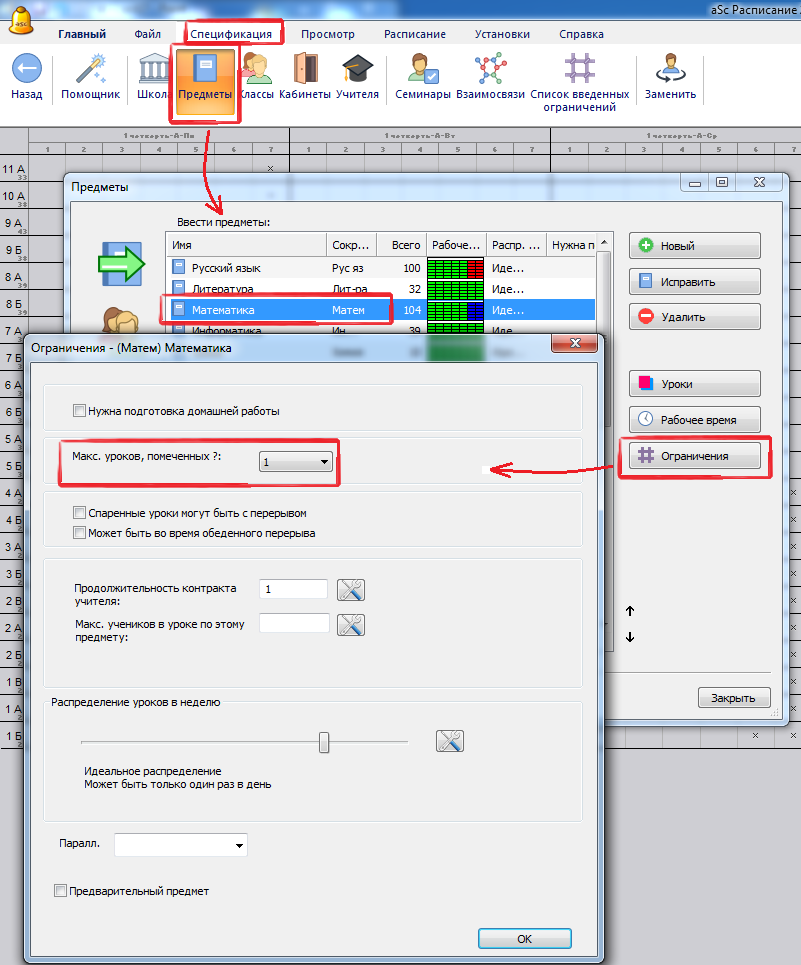Click the Продолжительность контракта учителя input field
Screen dimensions: 801x965
(x=293, y=589)
